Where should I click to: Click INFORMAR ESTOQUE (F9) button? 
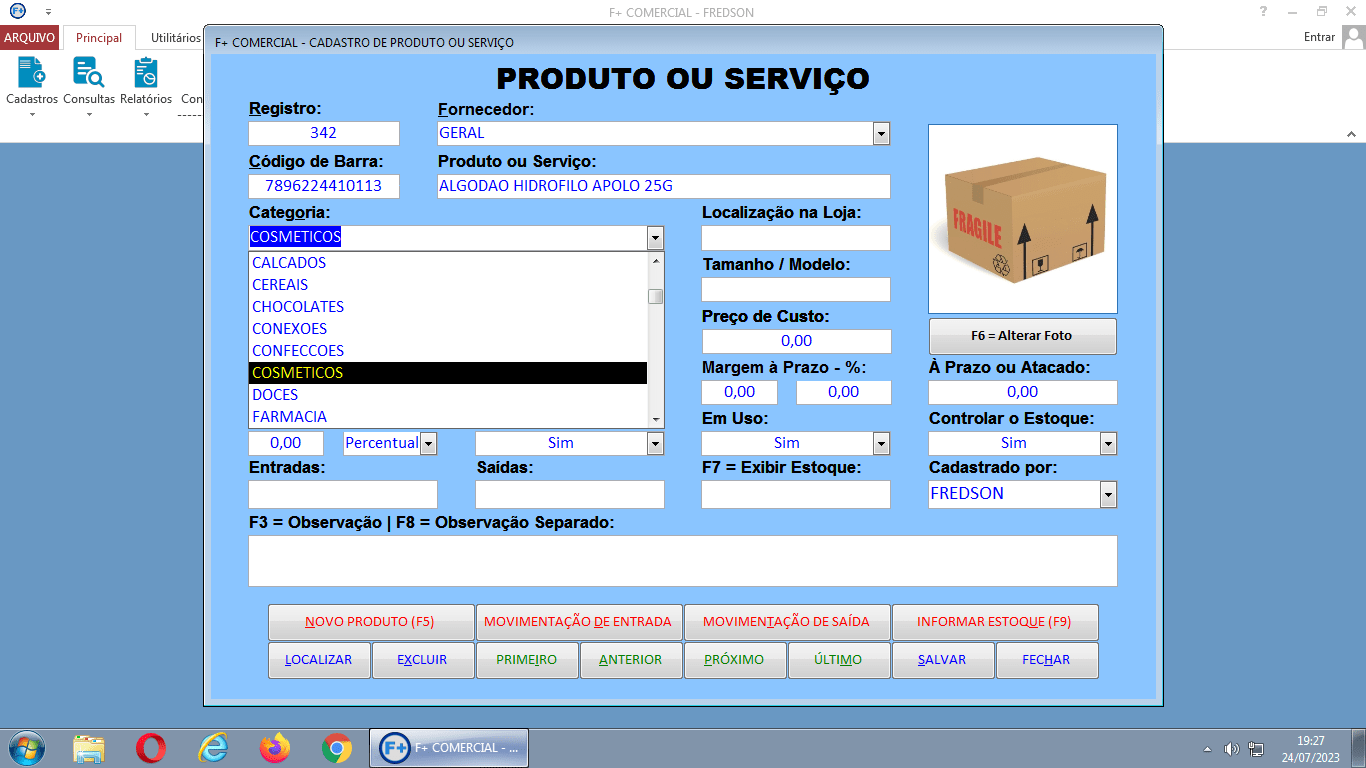[995, 622]
